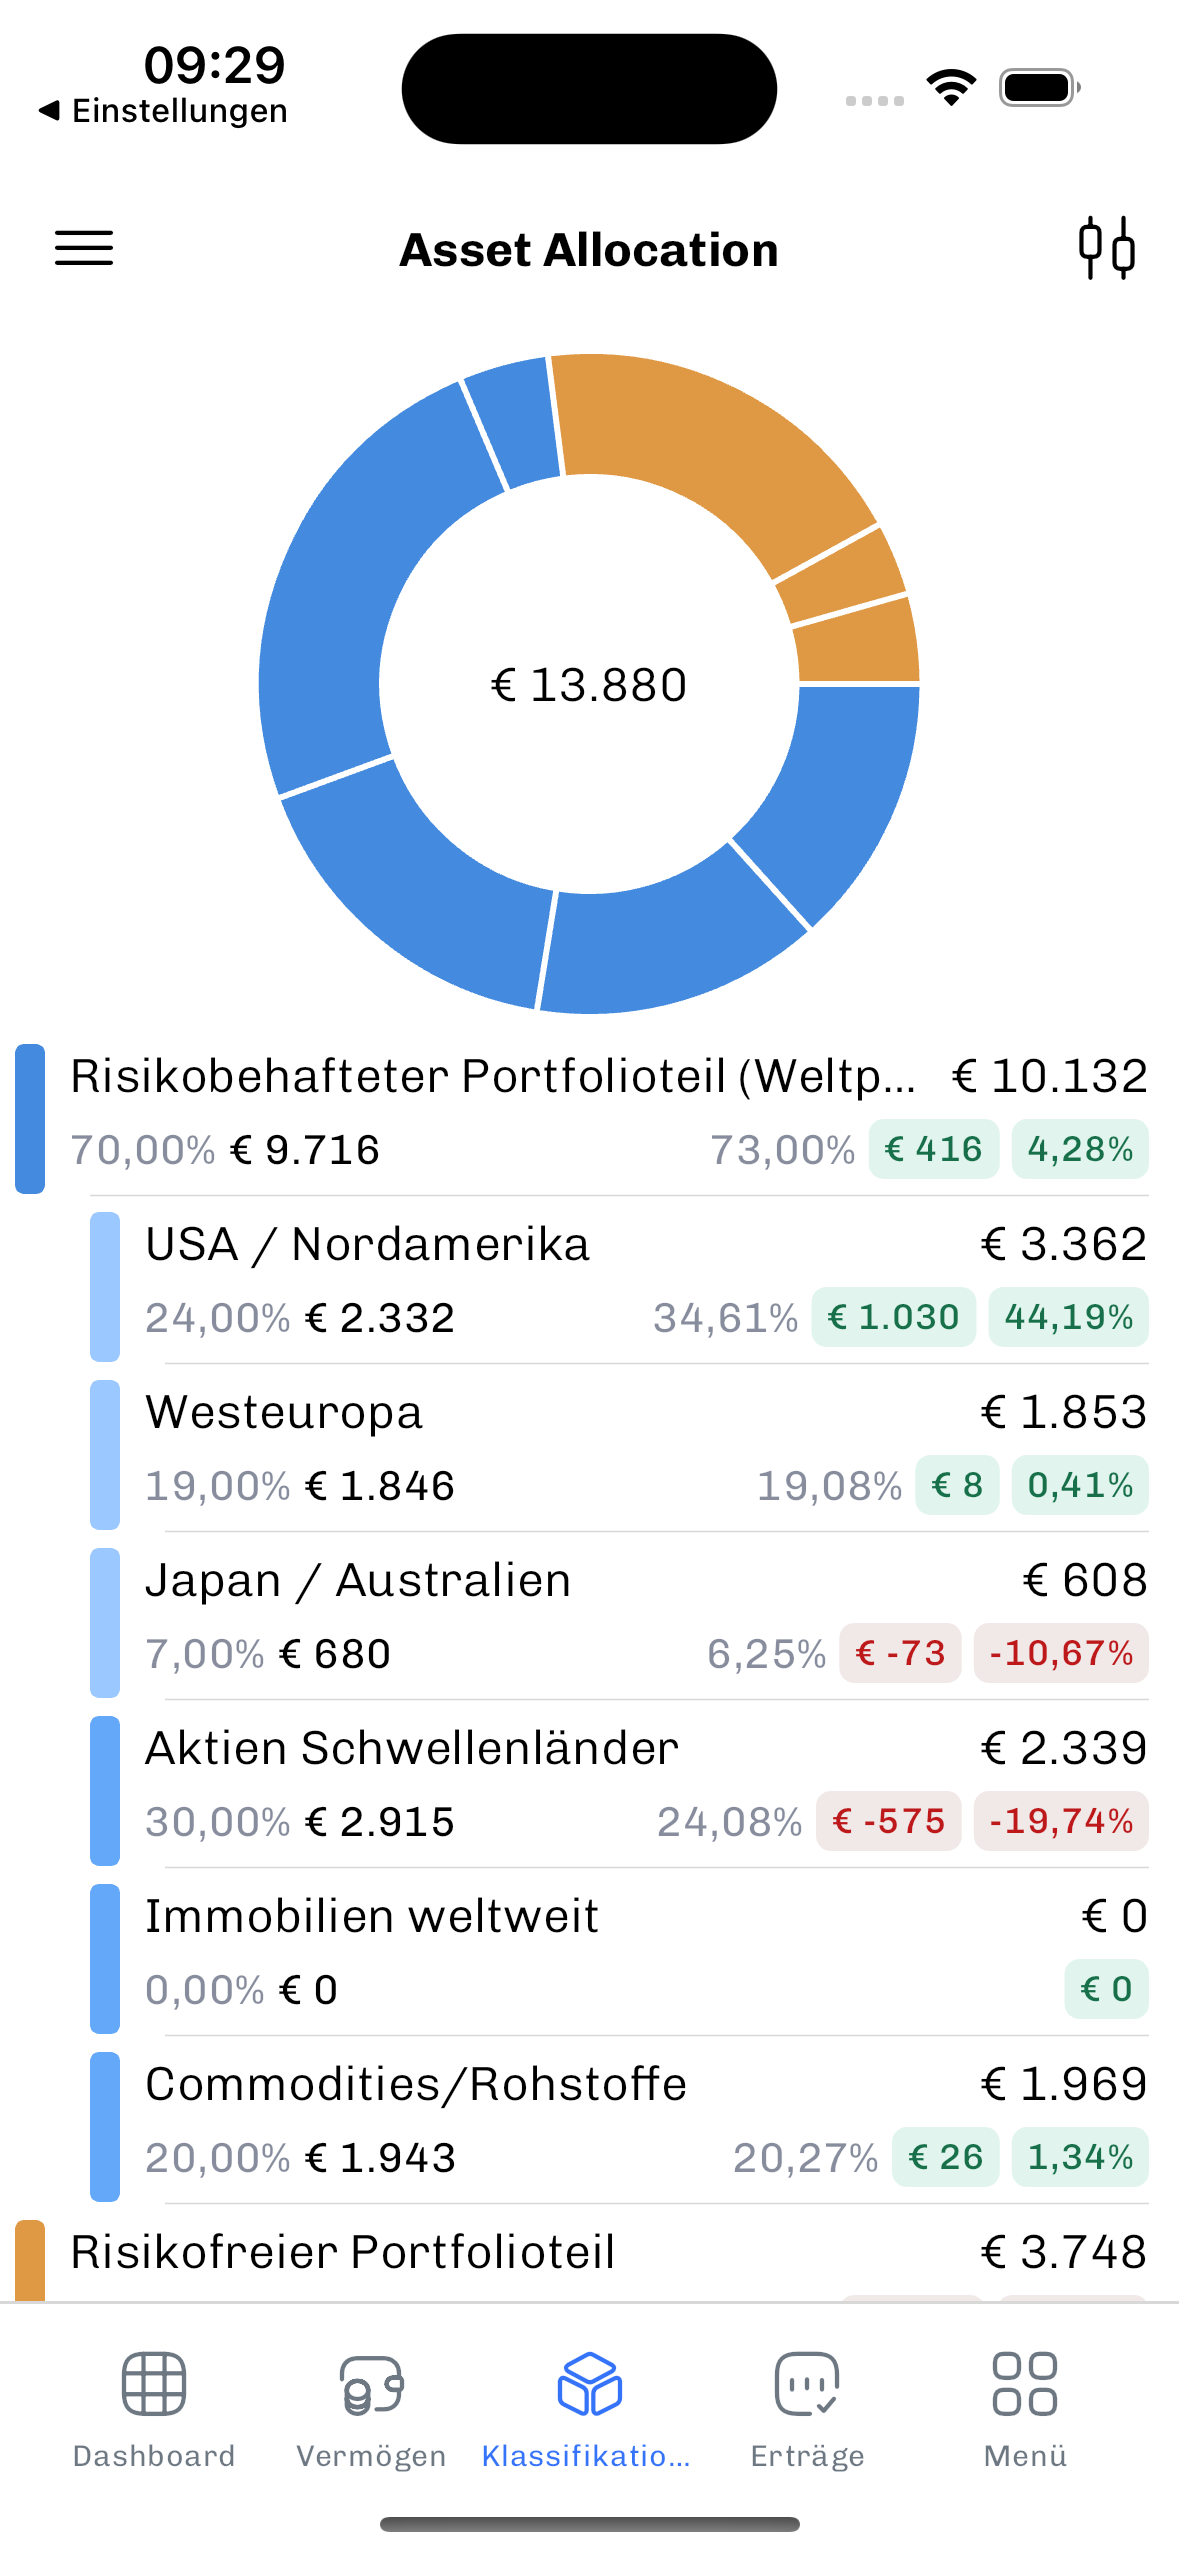Tap the Dashboard grid icon
Screen dimensions: 1179x2556
pos(153,2384)
